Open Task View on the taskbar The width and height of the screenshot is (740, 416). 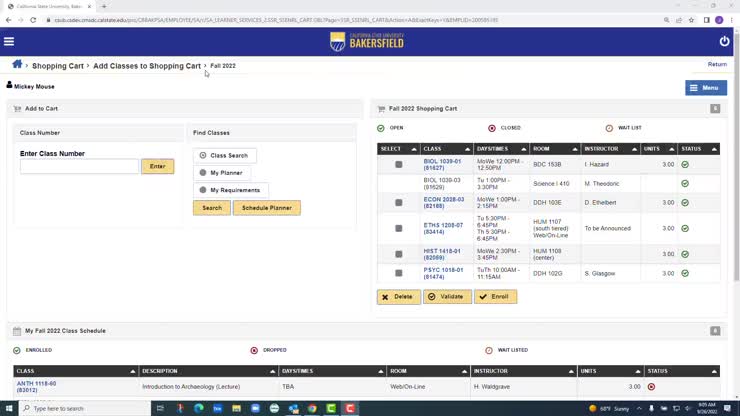pyautogui.click(x=160, y=408)
